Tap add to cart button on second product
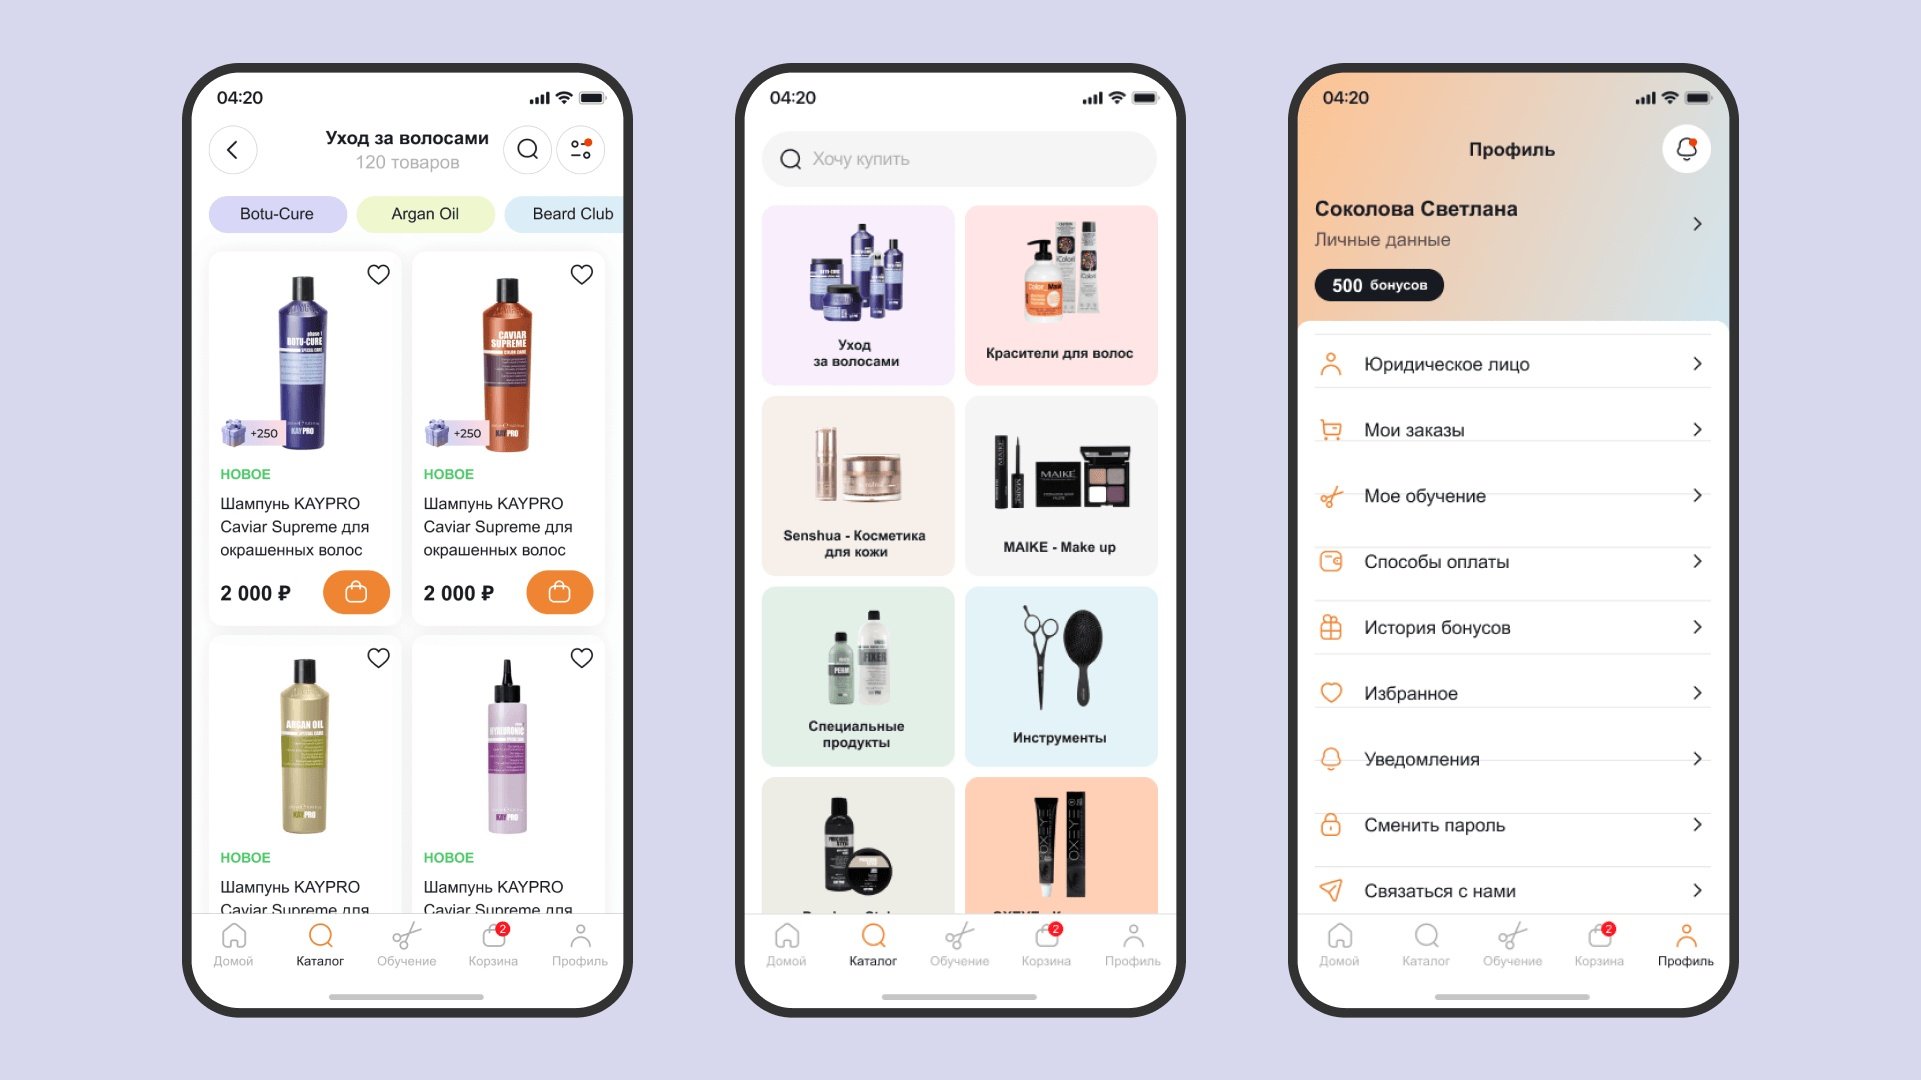Screen dimensions: 1921x1080 [x=559, y=591]
